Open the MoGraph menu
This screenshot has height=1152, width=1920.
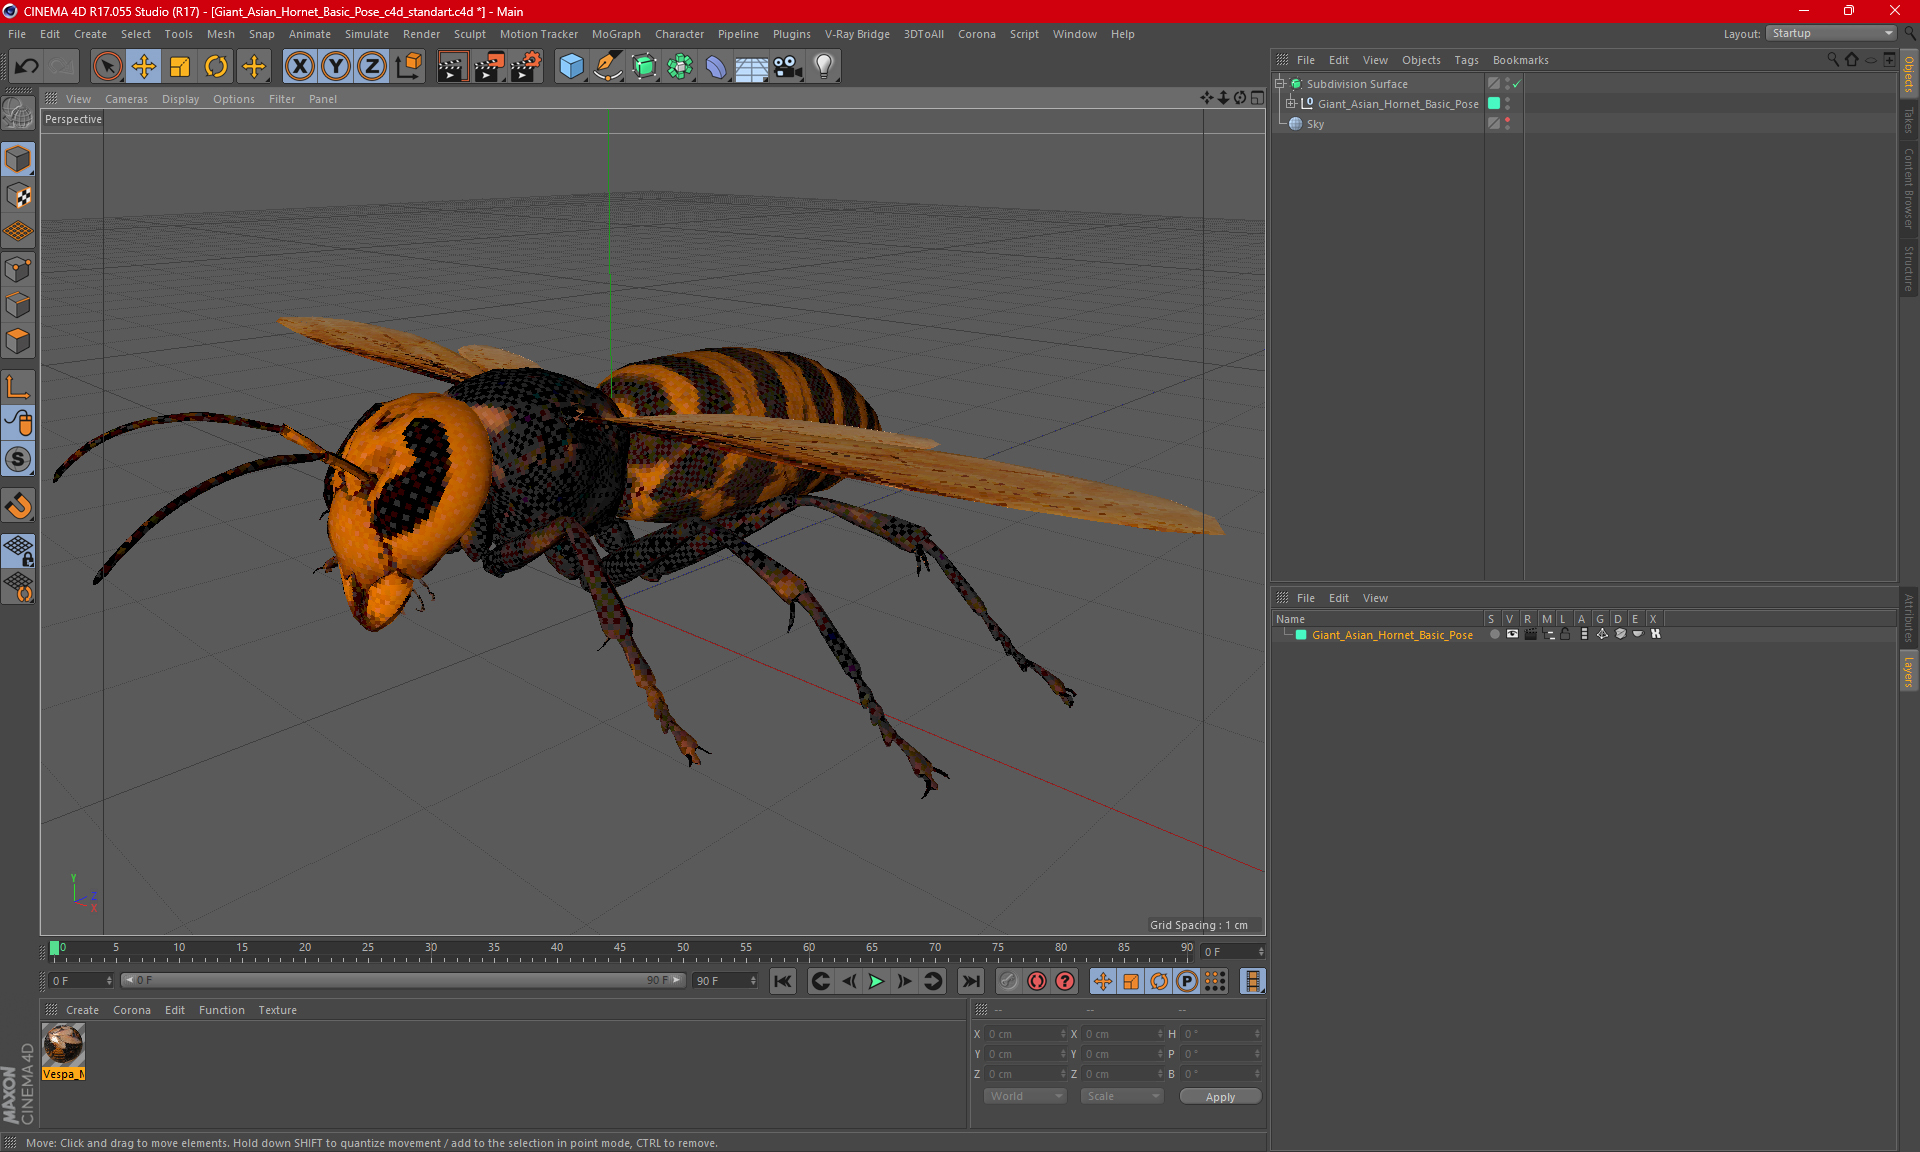click(x=616, y=34)
